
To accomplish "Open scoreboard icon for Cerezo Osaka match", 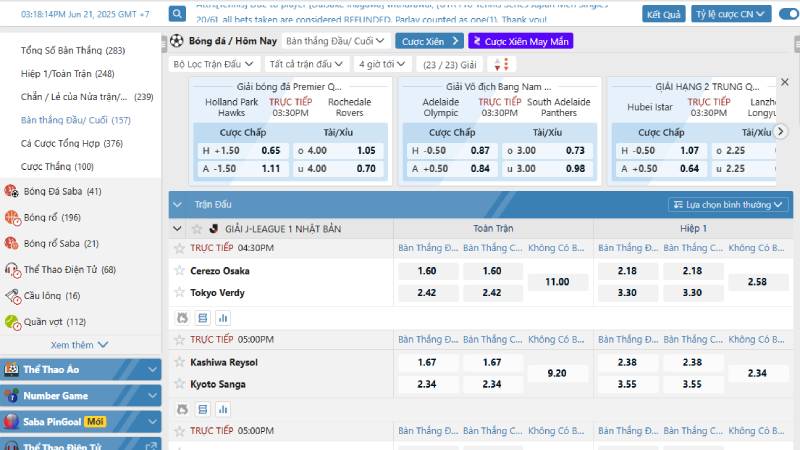I will 203,318.
